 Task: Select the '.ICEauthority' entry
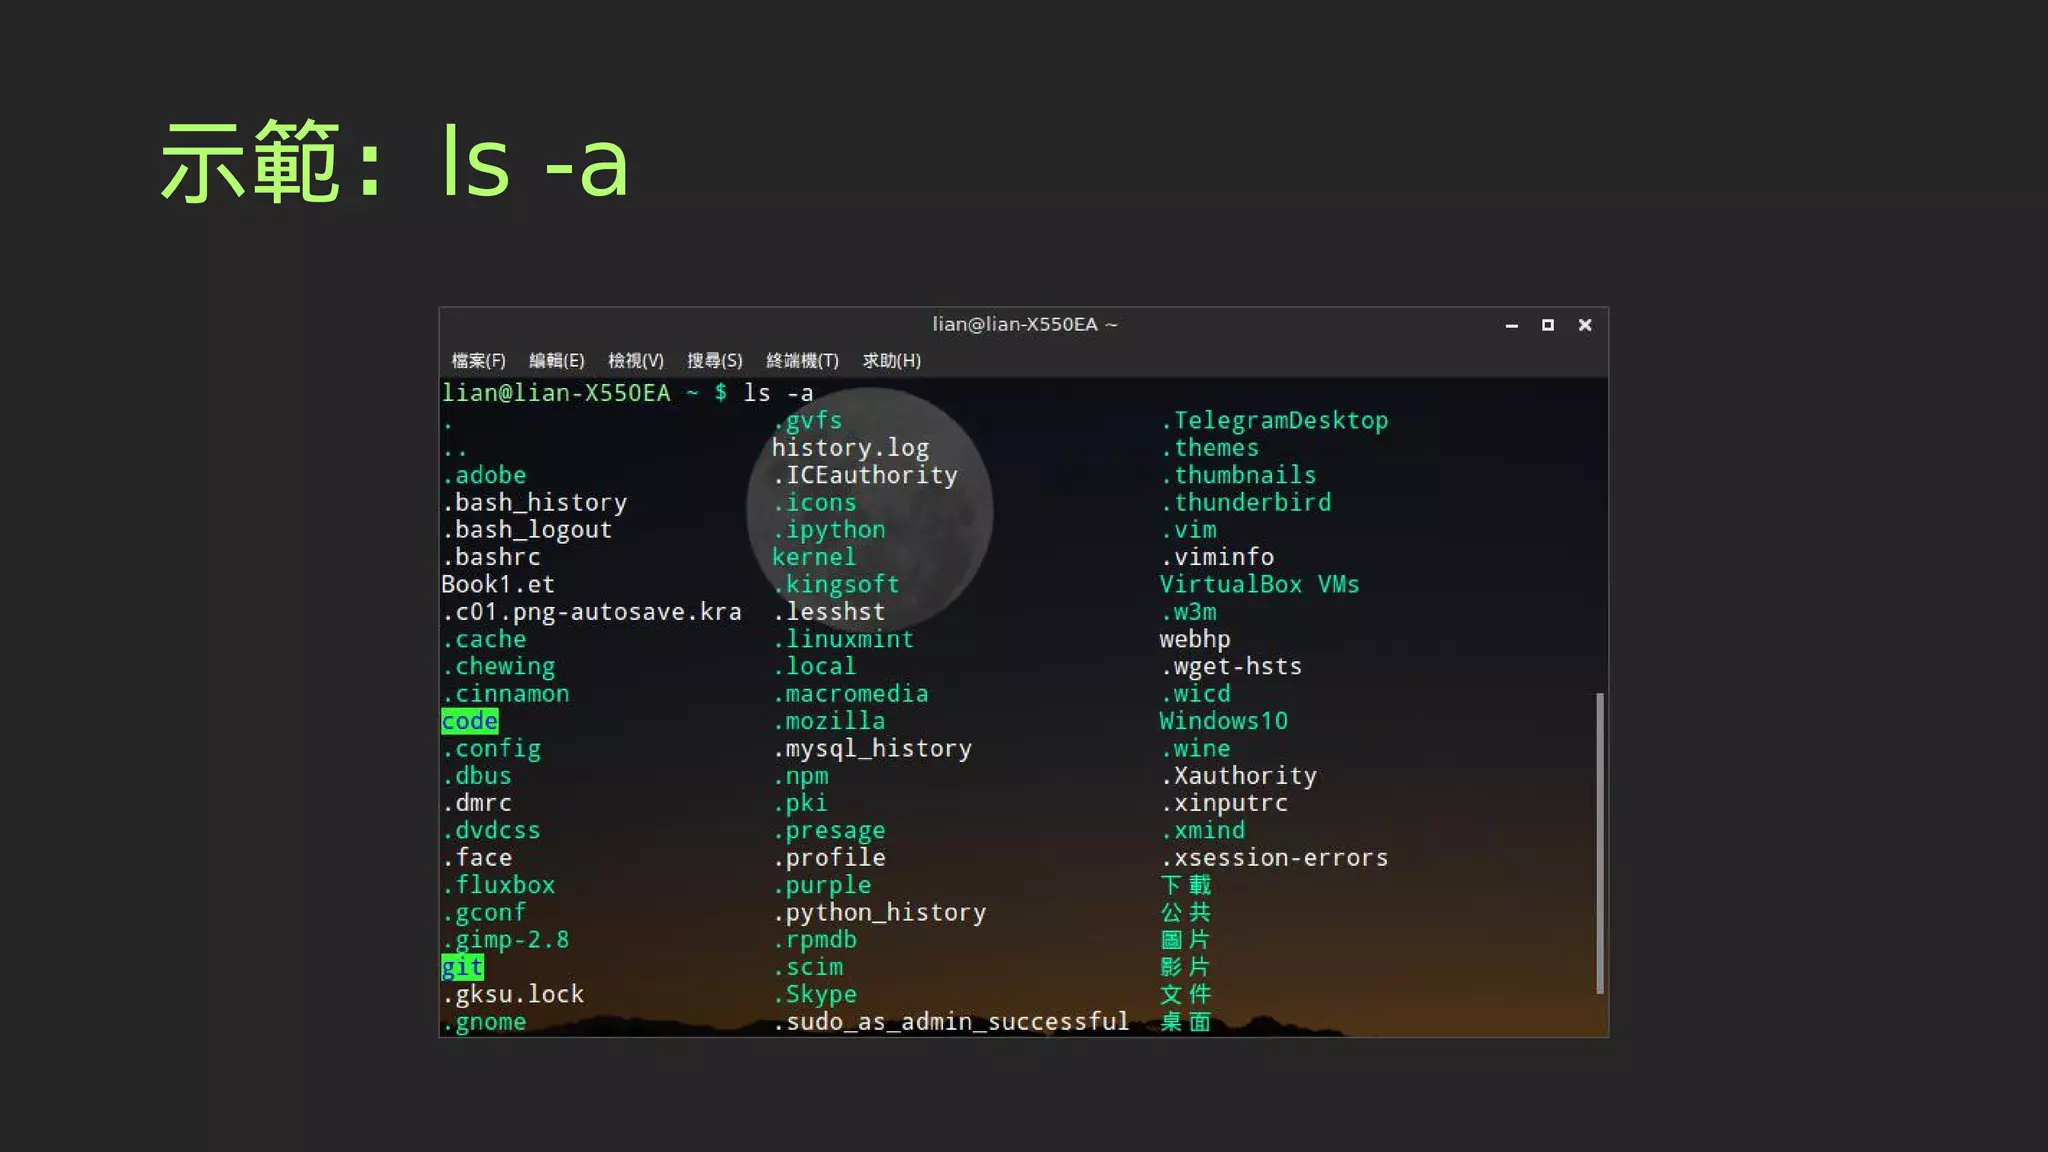tap(865, 475)
